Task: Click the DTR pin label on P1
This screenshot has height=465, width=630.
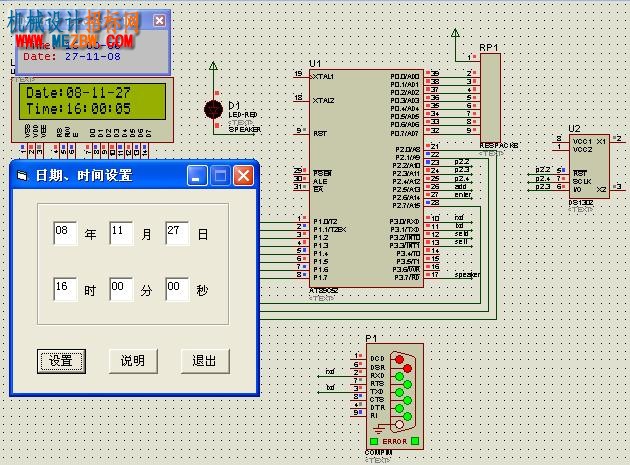Action: click(378, 408)
